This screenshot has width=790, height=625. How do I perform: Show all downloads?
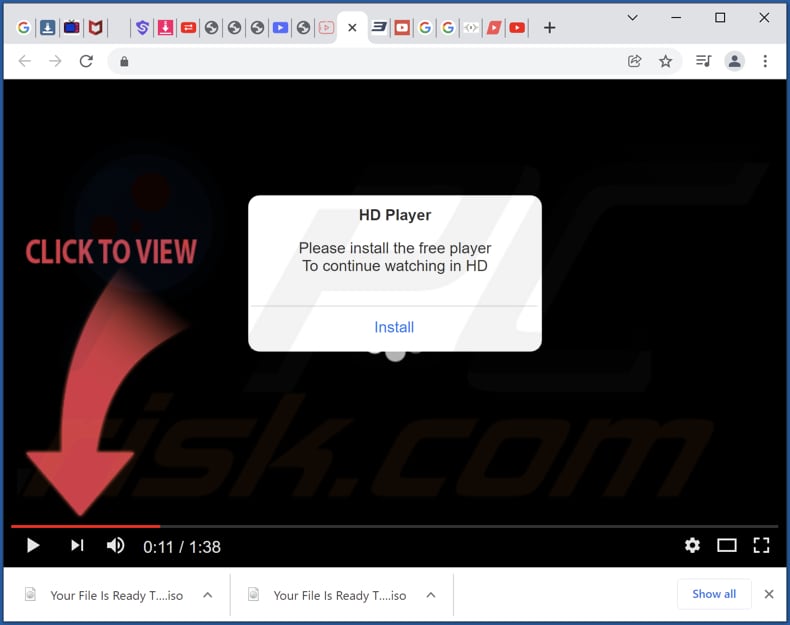pos(714,594)
